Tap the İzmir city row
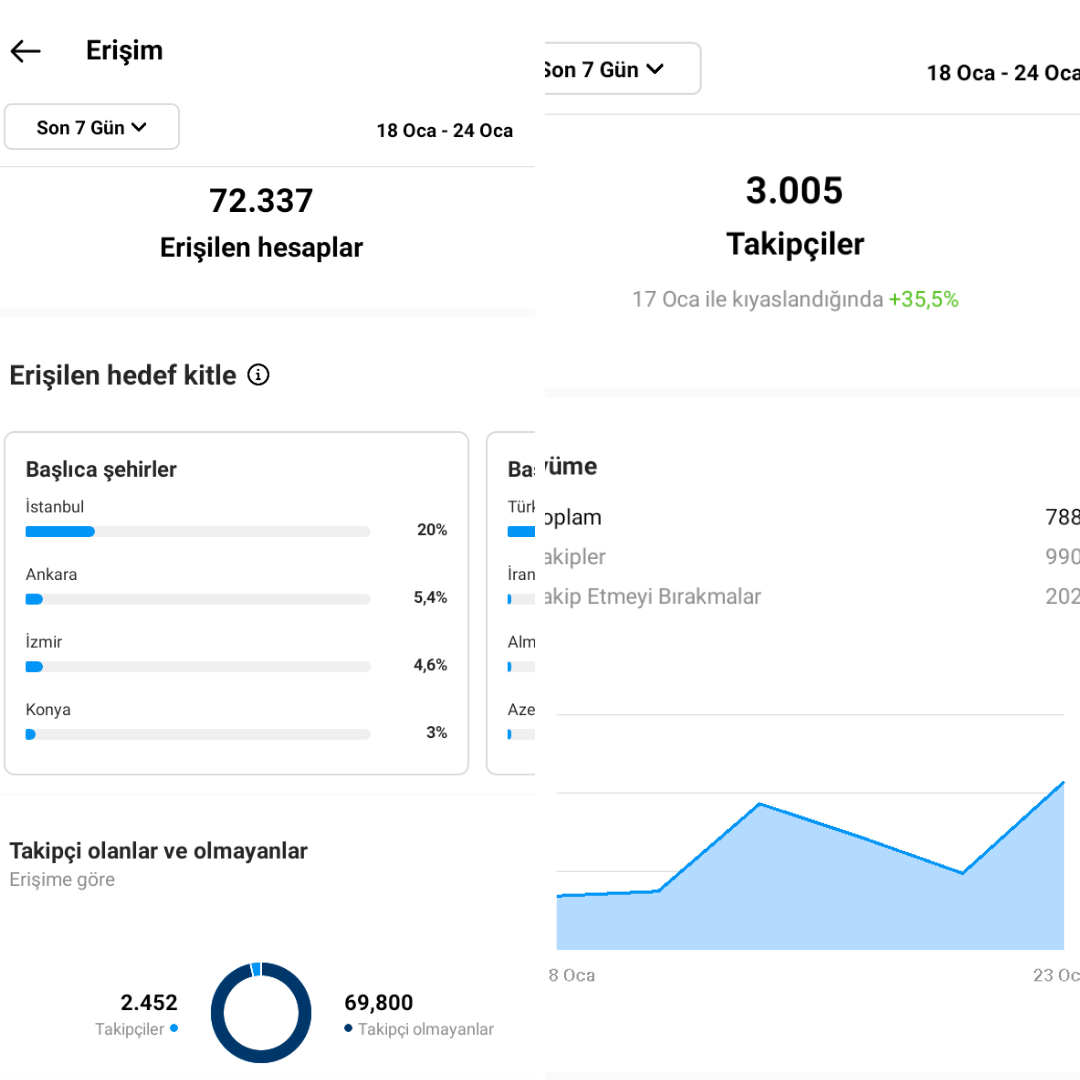Viewport: 1080px width, 1080px height. 236,654
